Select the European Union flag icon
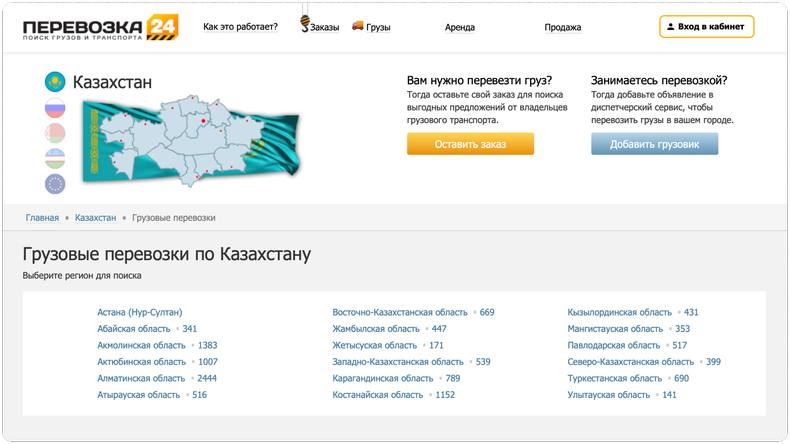The width and height of the screenshot is (790, 444). (55, 183)
